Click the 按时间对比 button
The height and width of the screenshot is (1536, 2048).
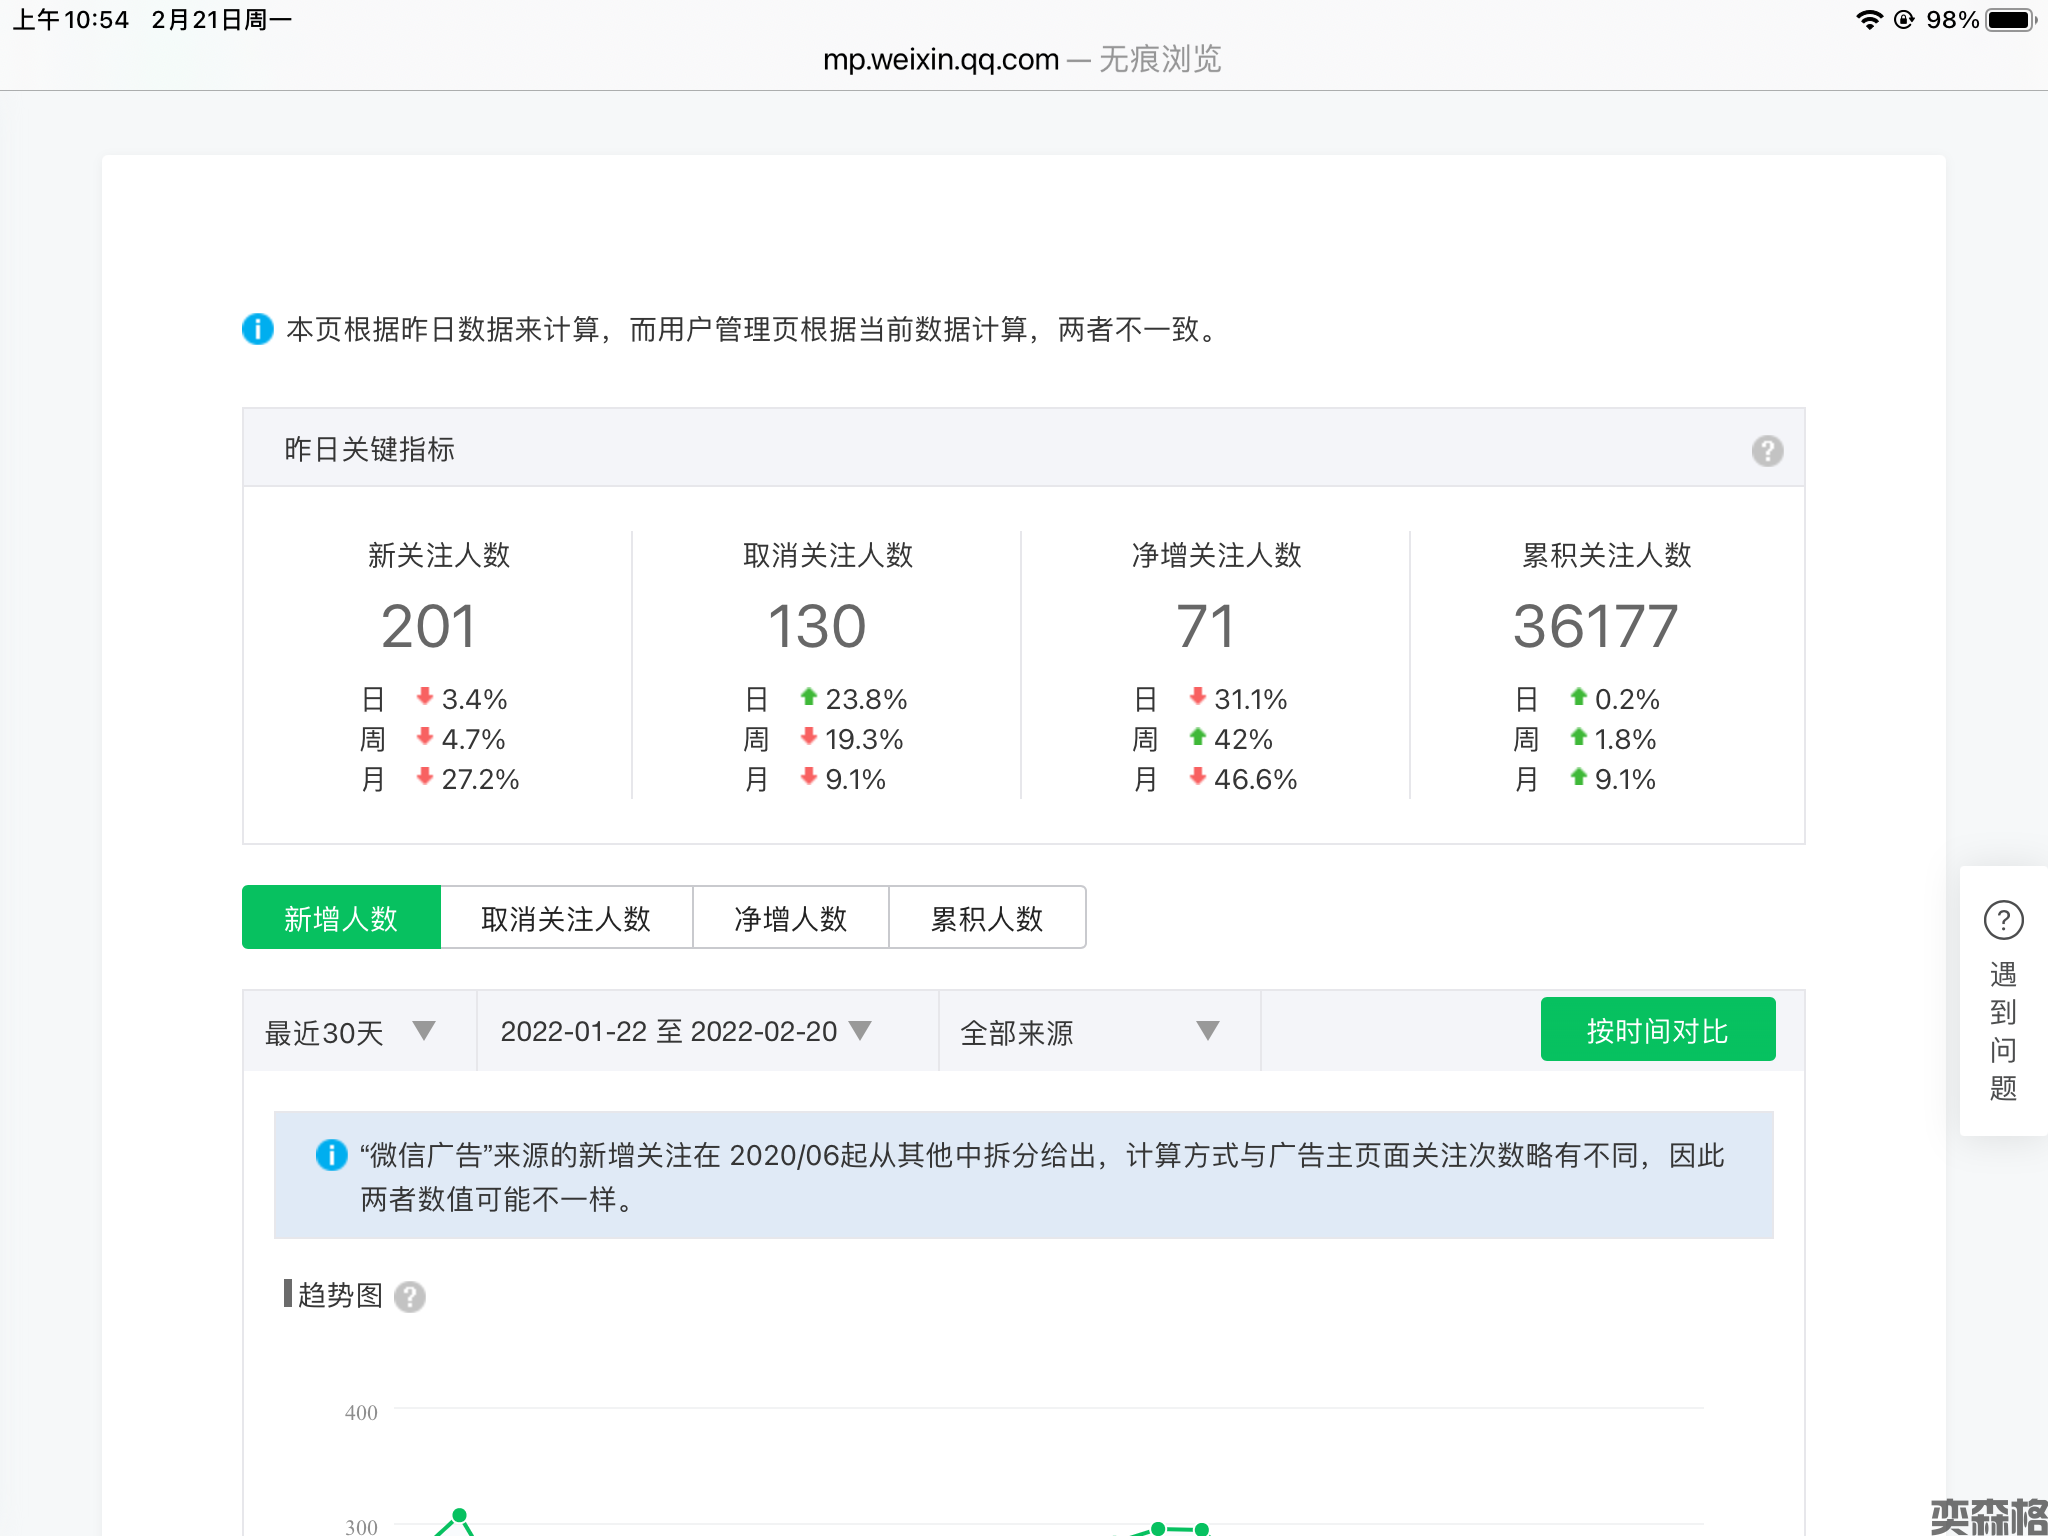(1657, 1030)
